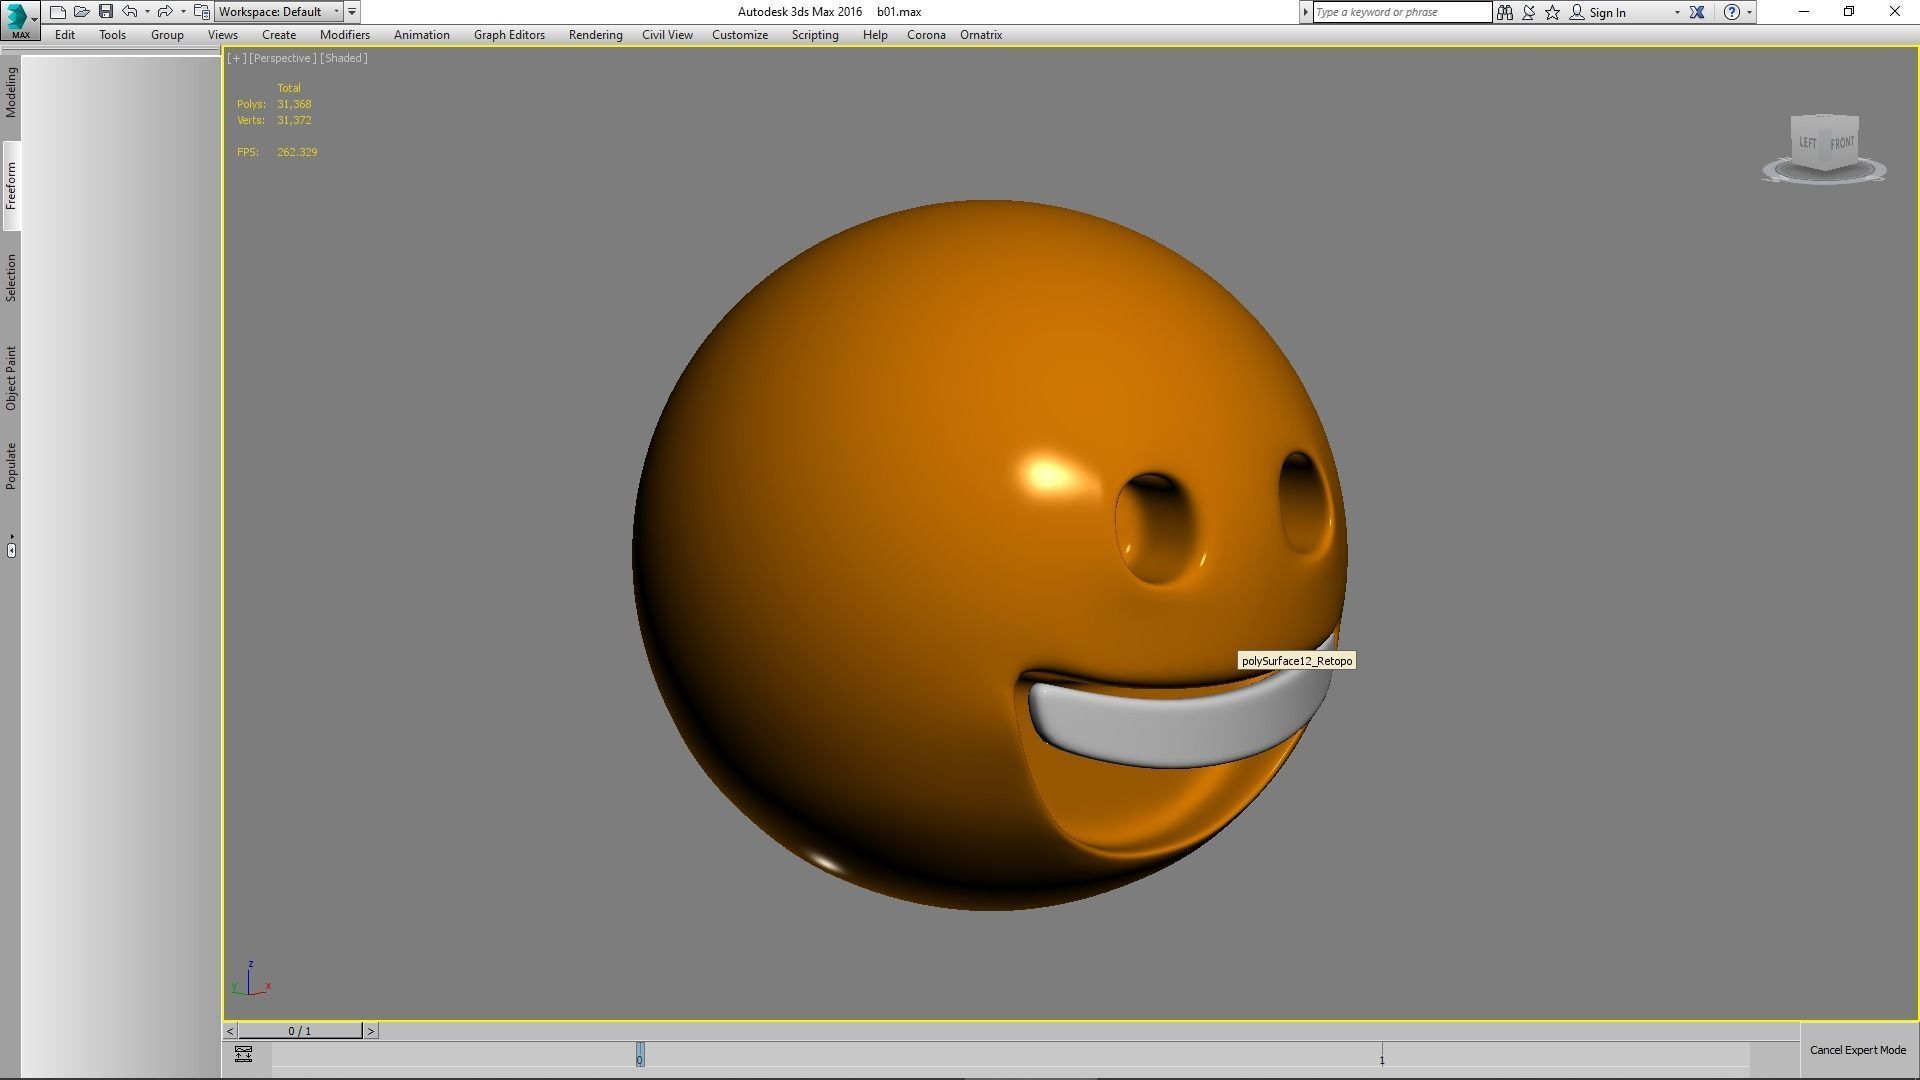1920x1080 pixels.
Task: Click the polySurface12_Retopo tooltip label
Action: pyautogui.click(x=1297, y=661)
